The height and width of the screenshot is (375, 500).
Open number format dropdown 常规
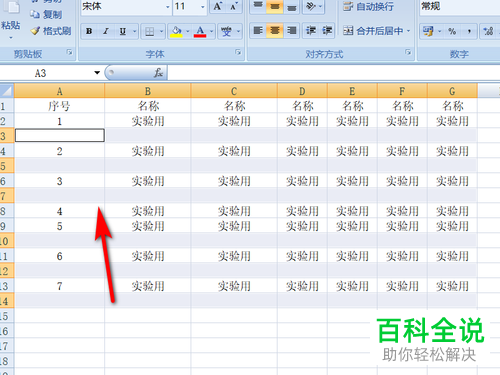click(459, 6)
